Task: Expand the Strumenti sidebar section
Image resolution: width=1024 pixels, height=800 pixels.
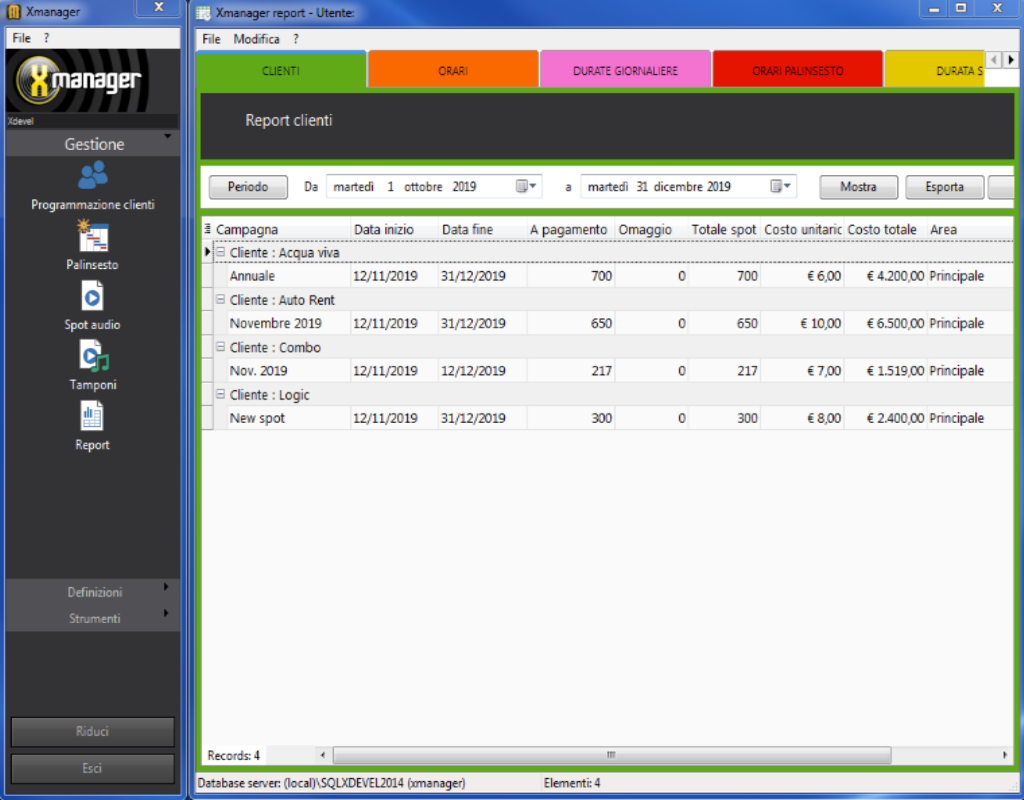Action: tap(94, 618)
